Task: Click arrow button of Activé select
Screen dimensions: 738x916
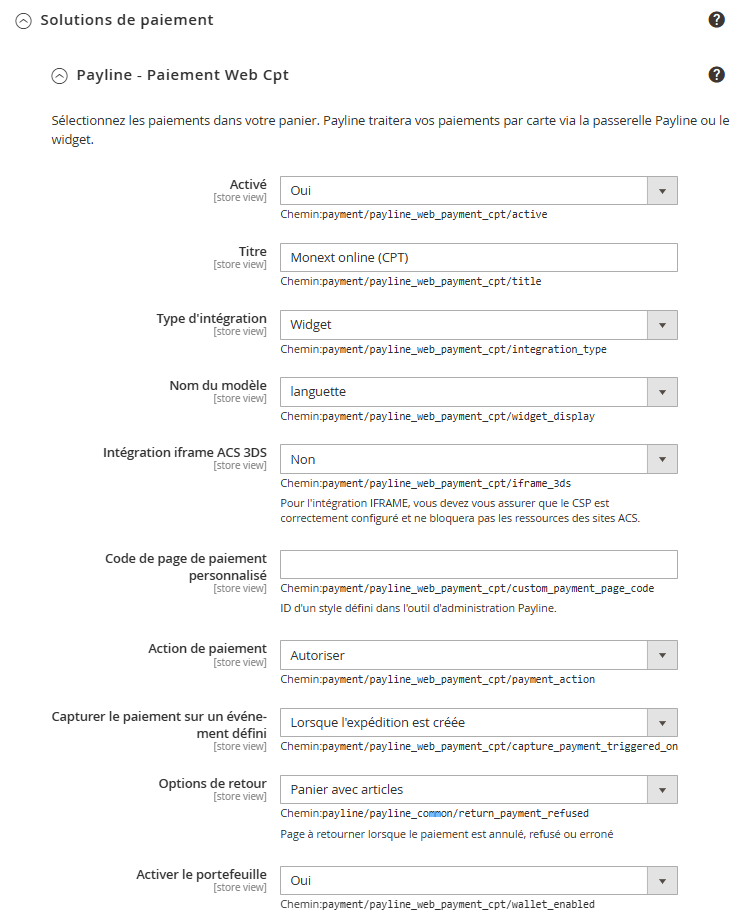Action: [662, 190]
